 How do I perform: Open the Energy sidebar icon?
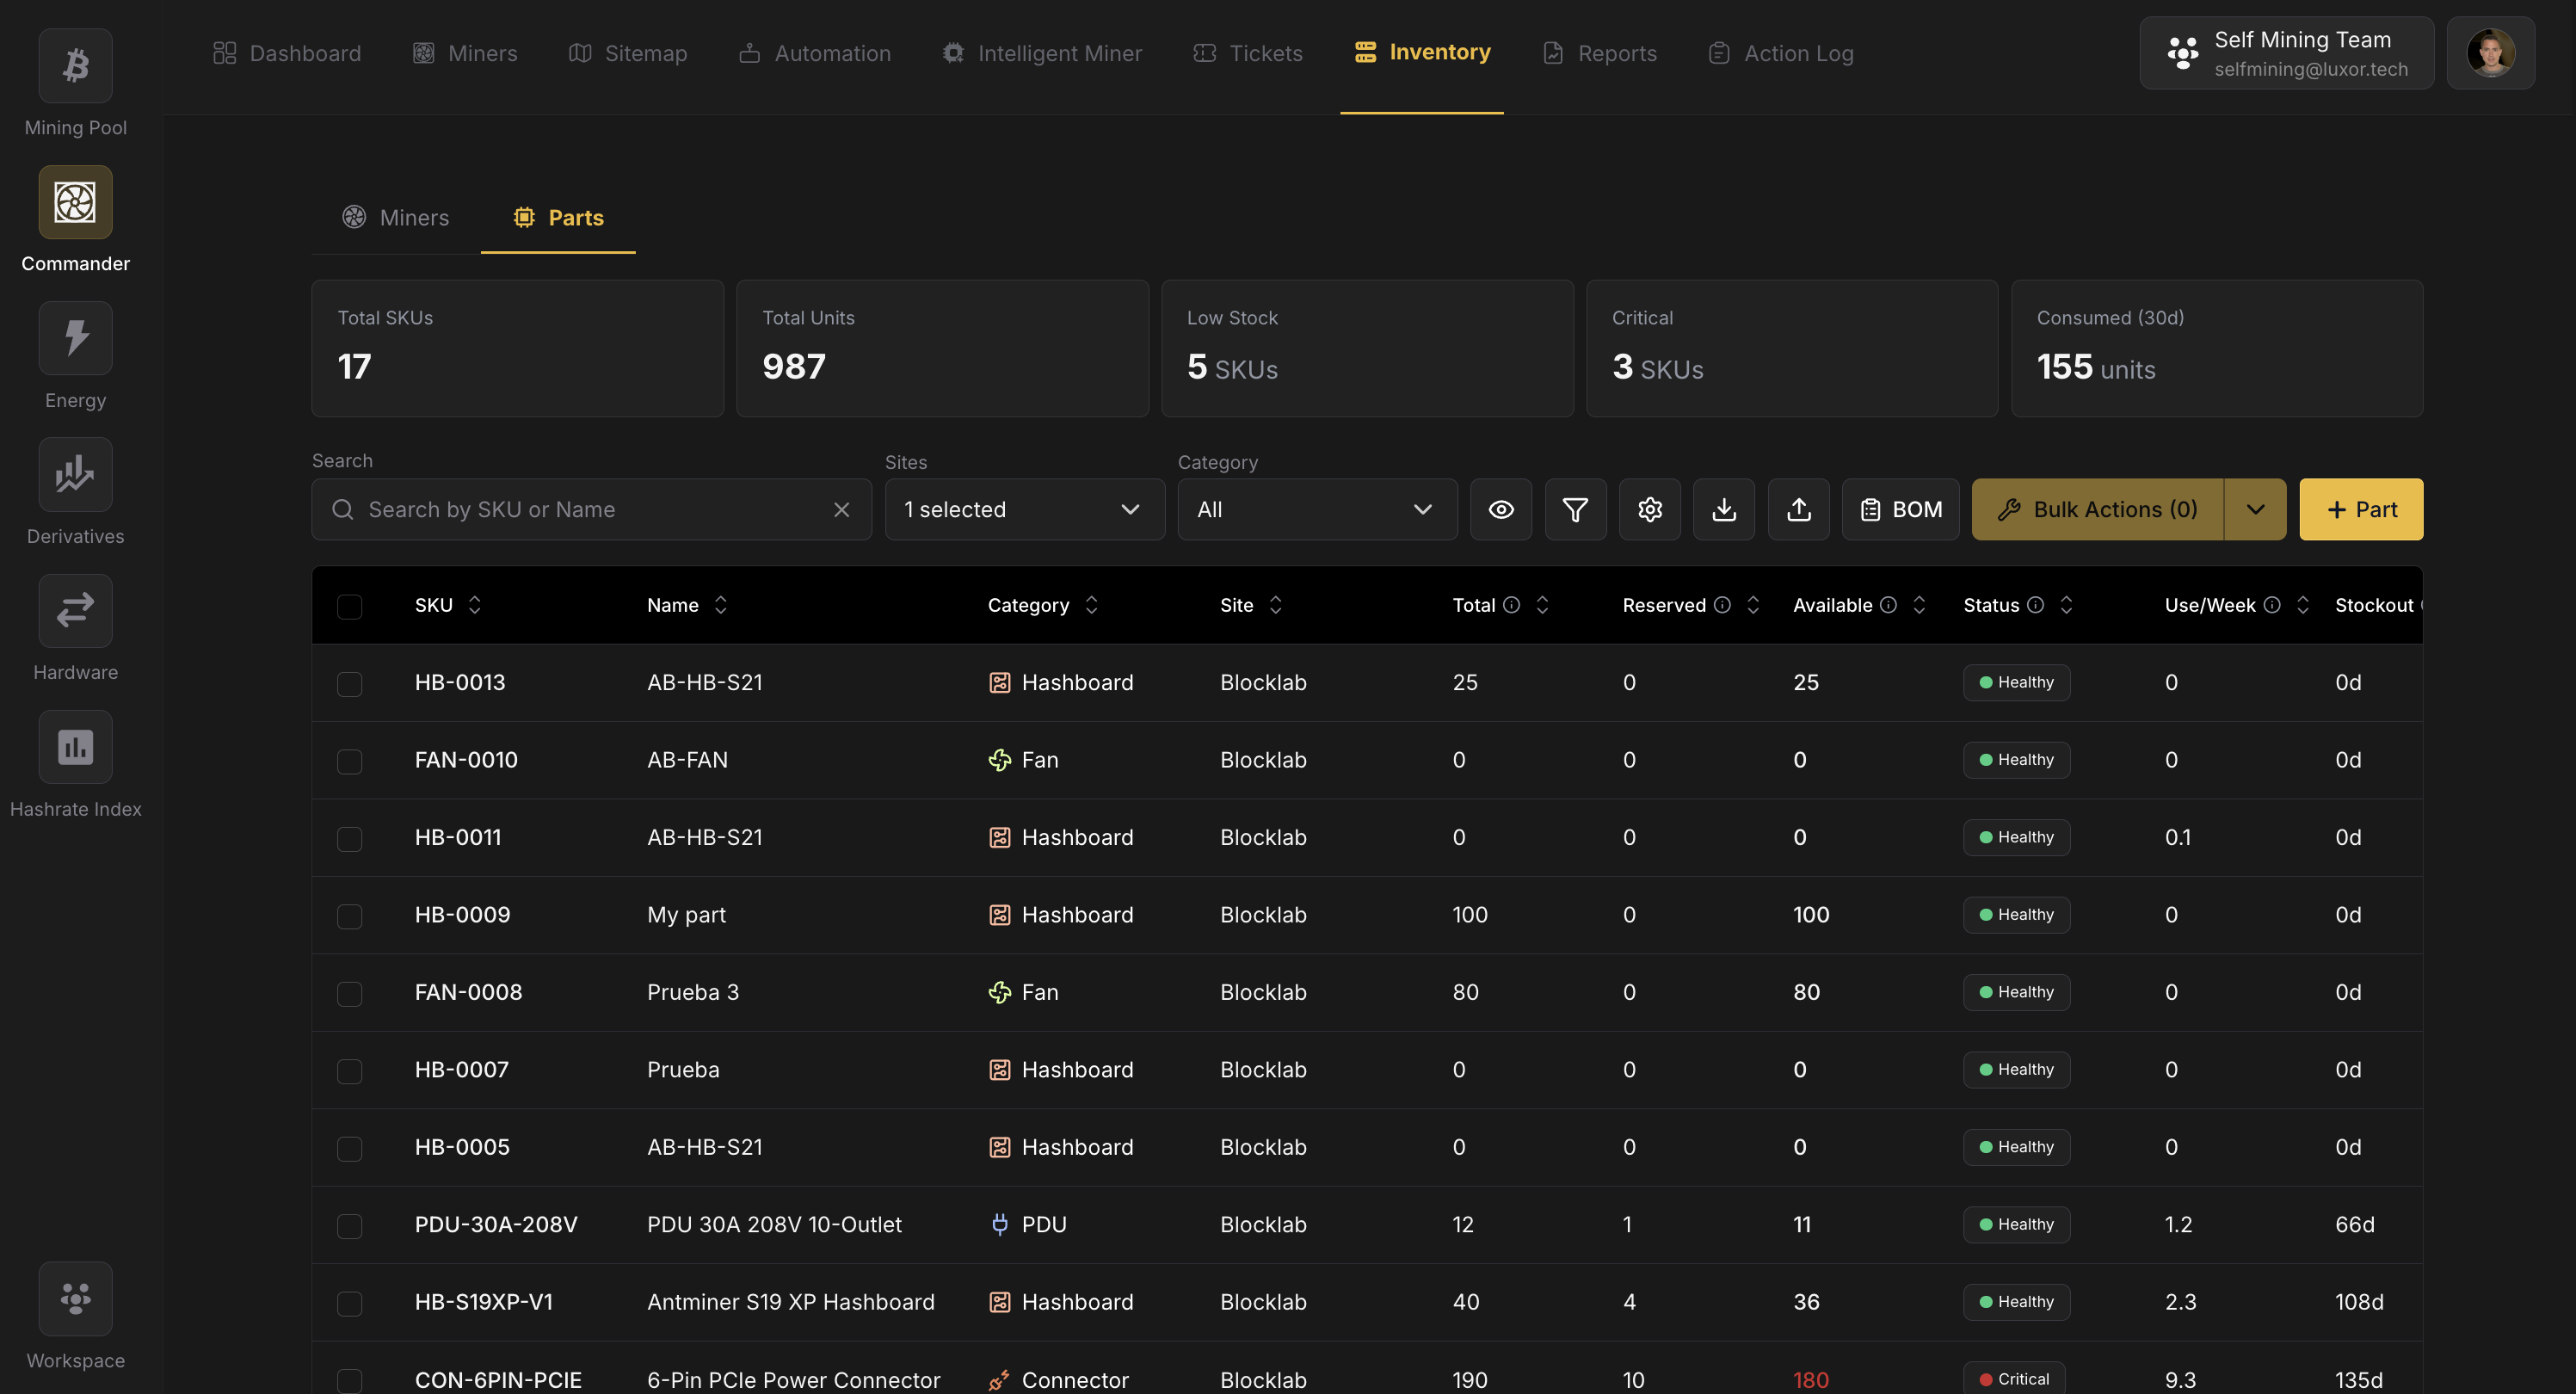click(x=75, y=338)
